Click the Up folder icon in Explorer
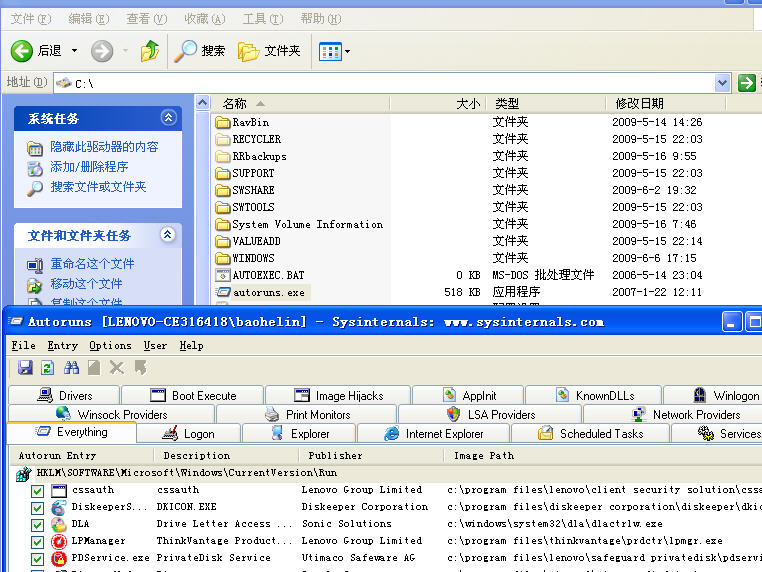The image size is (762, 572). click(150, 51)
